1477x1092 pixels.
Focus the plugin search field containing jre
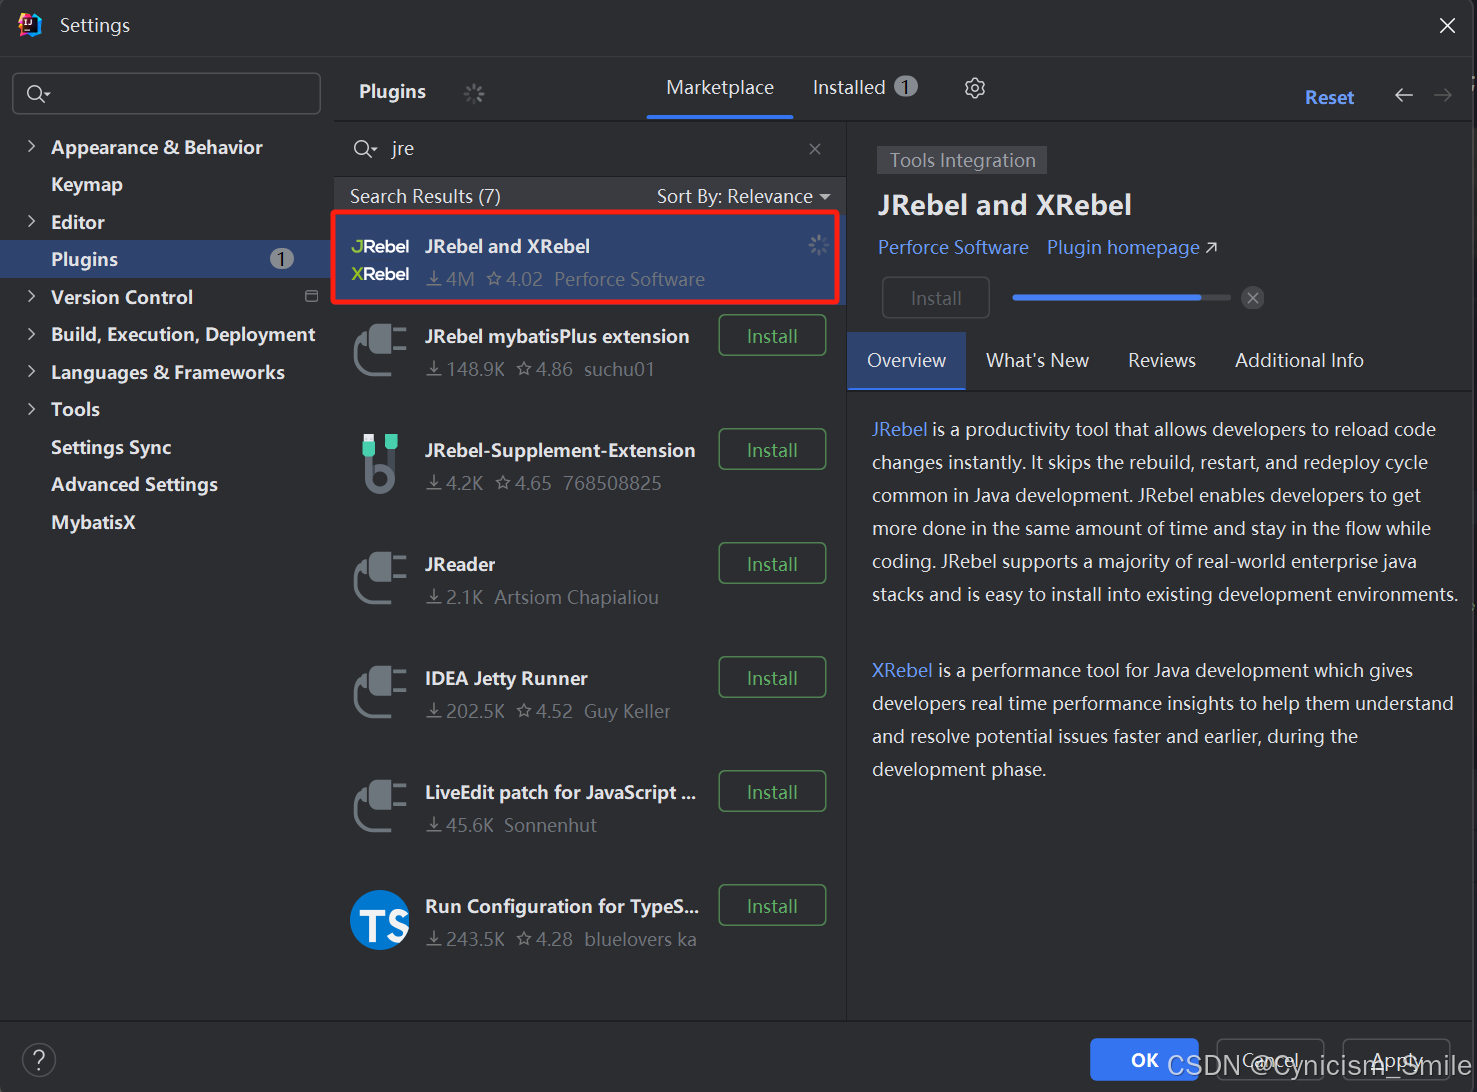click(590, 149)
